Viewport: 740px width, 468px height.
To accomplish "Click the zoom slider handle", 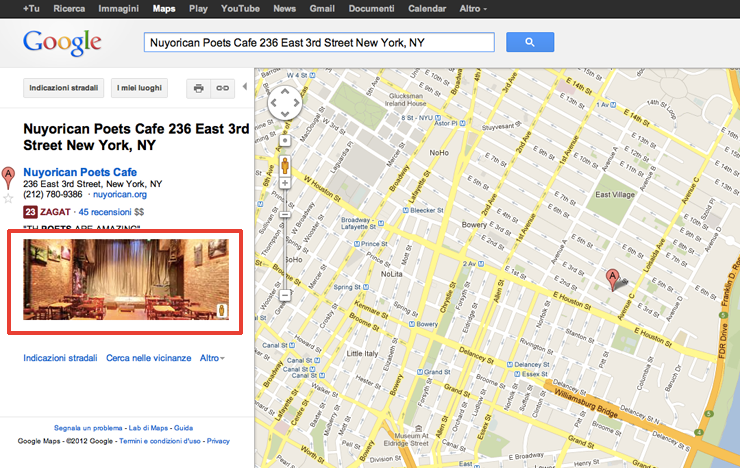I will (285, 215).
